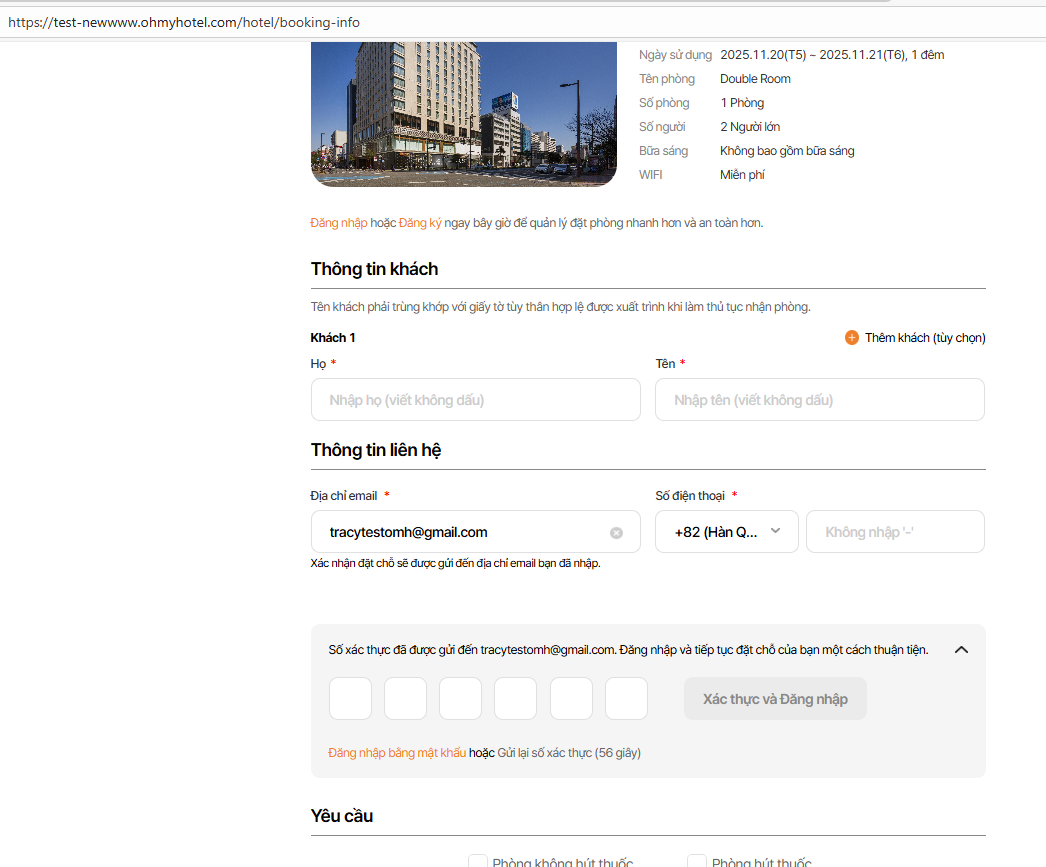This screenshot has width=1046, height=867.
Task: Open Đăng nhập bằng mật khẩu link
Action: click(x=397, y=752)
